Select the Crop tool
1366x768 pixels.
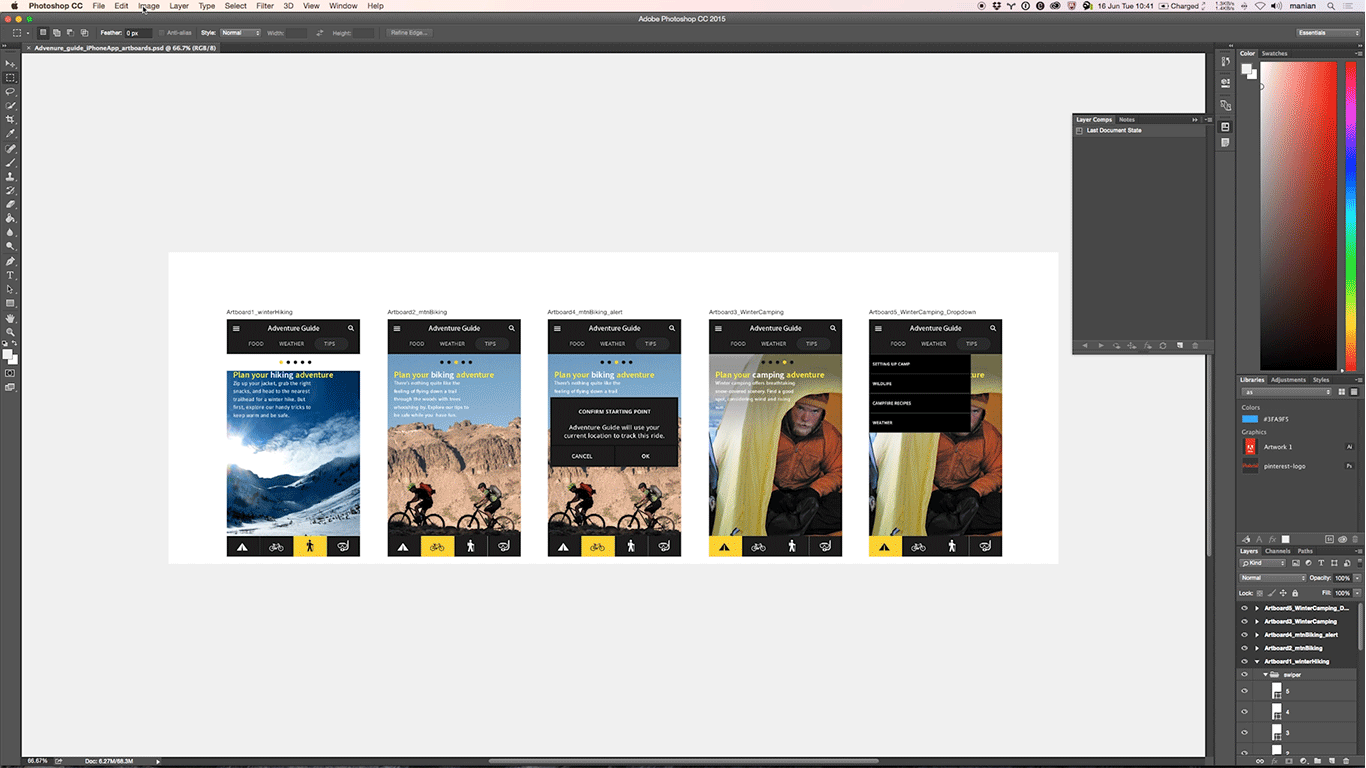[11, 119]
